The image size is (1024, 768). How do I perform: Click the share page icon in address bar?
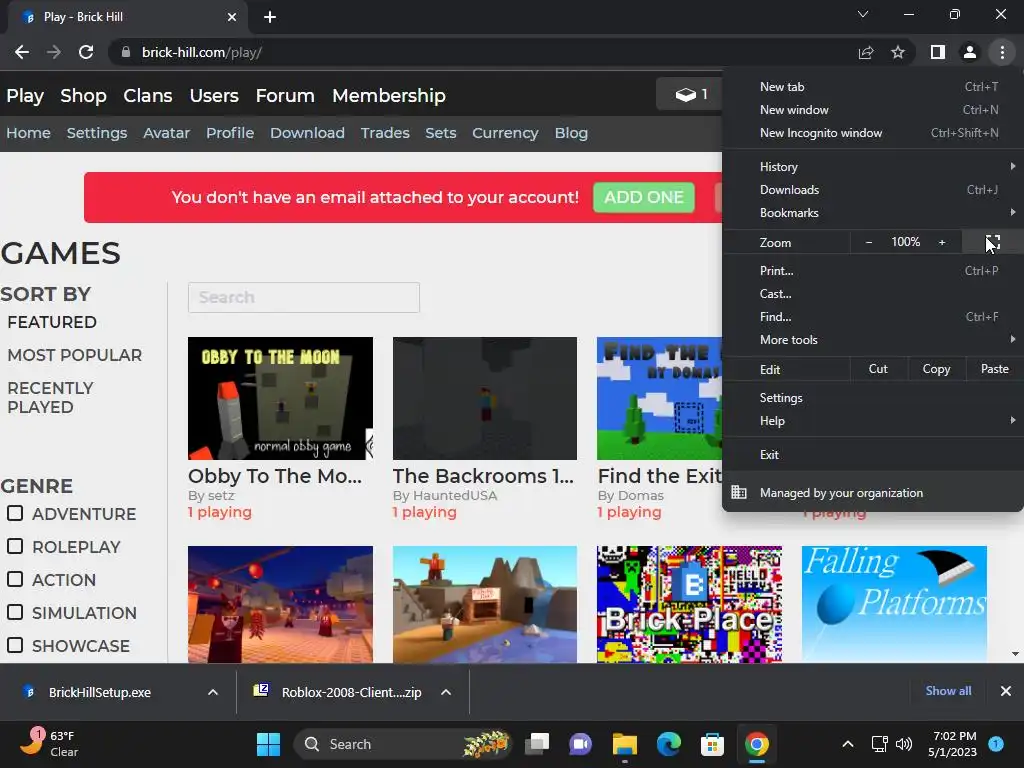click(866, 52)
